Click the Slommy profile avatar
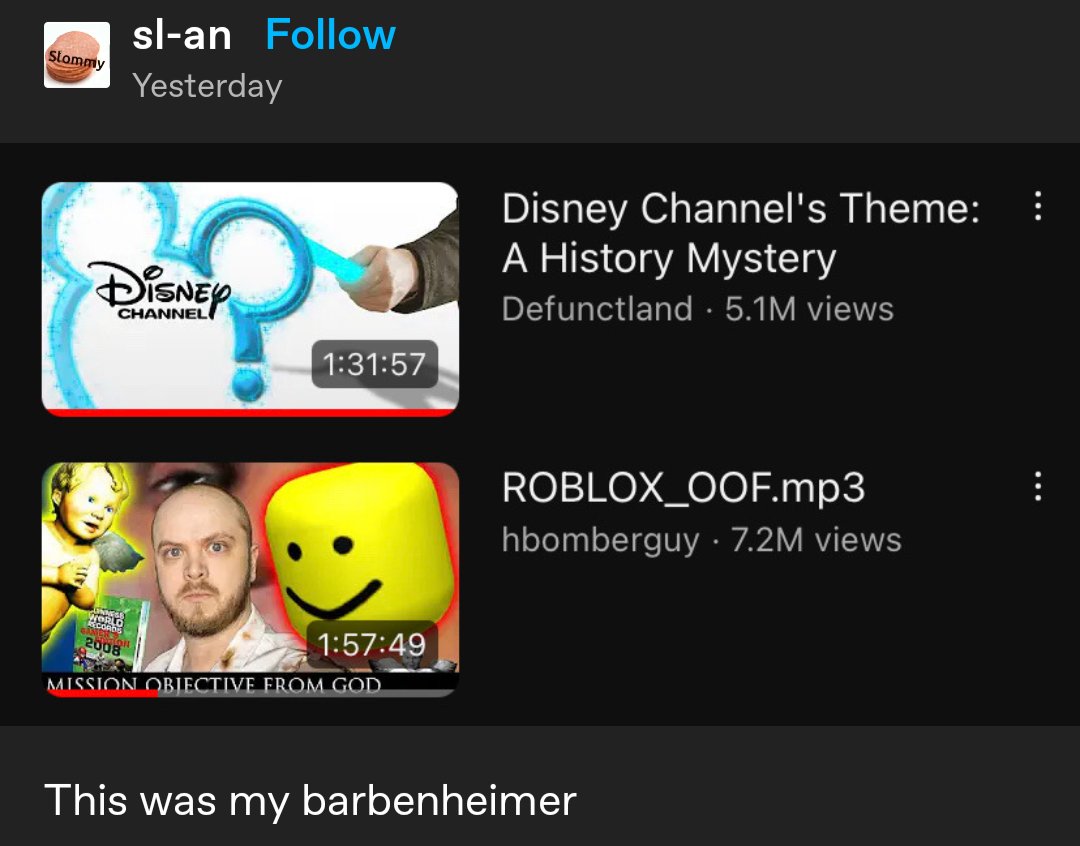Screen dimensions: 1080x846 click(x=76, y=55)
